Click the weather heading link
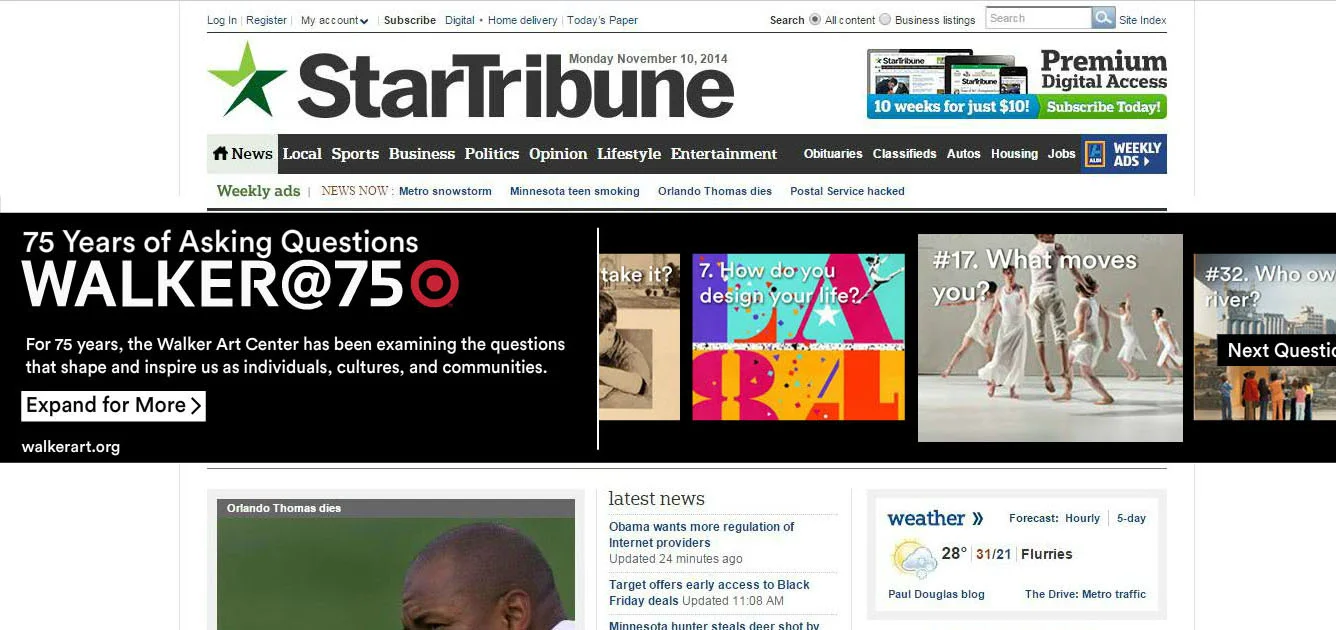 [926, 518]
